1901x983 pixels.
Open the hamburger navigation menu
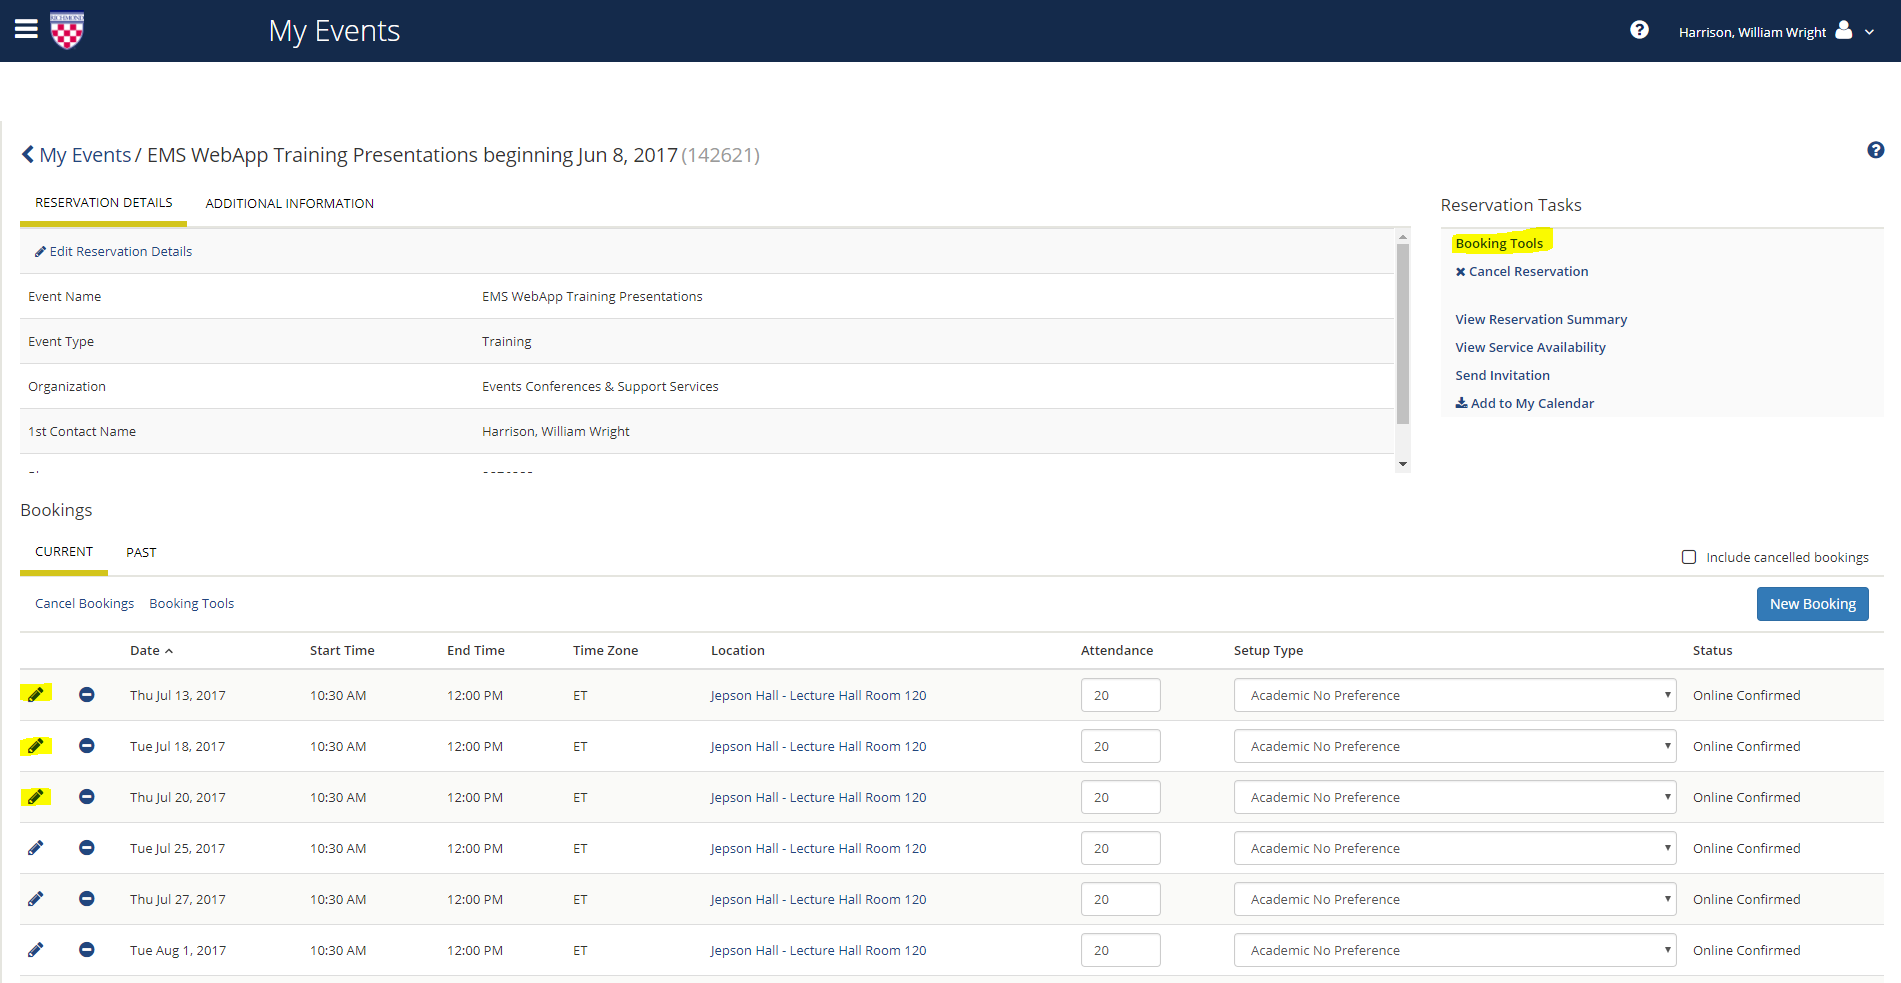coord(26,29)
